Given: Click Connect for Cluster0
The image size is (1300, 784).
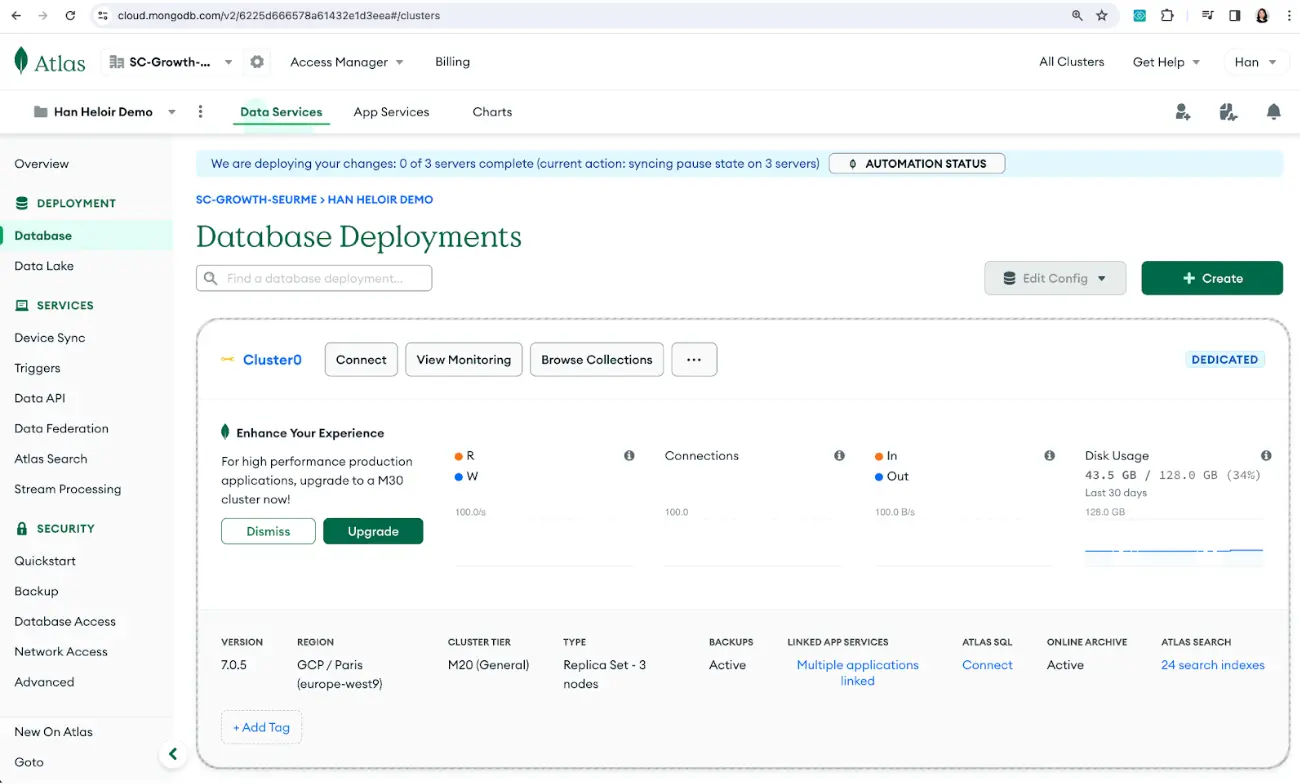Looking at the screenshot, I should click(360, 359).
